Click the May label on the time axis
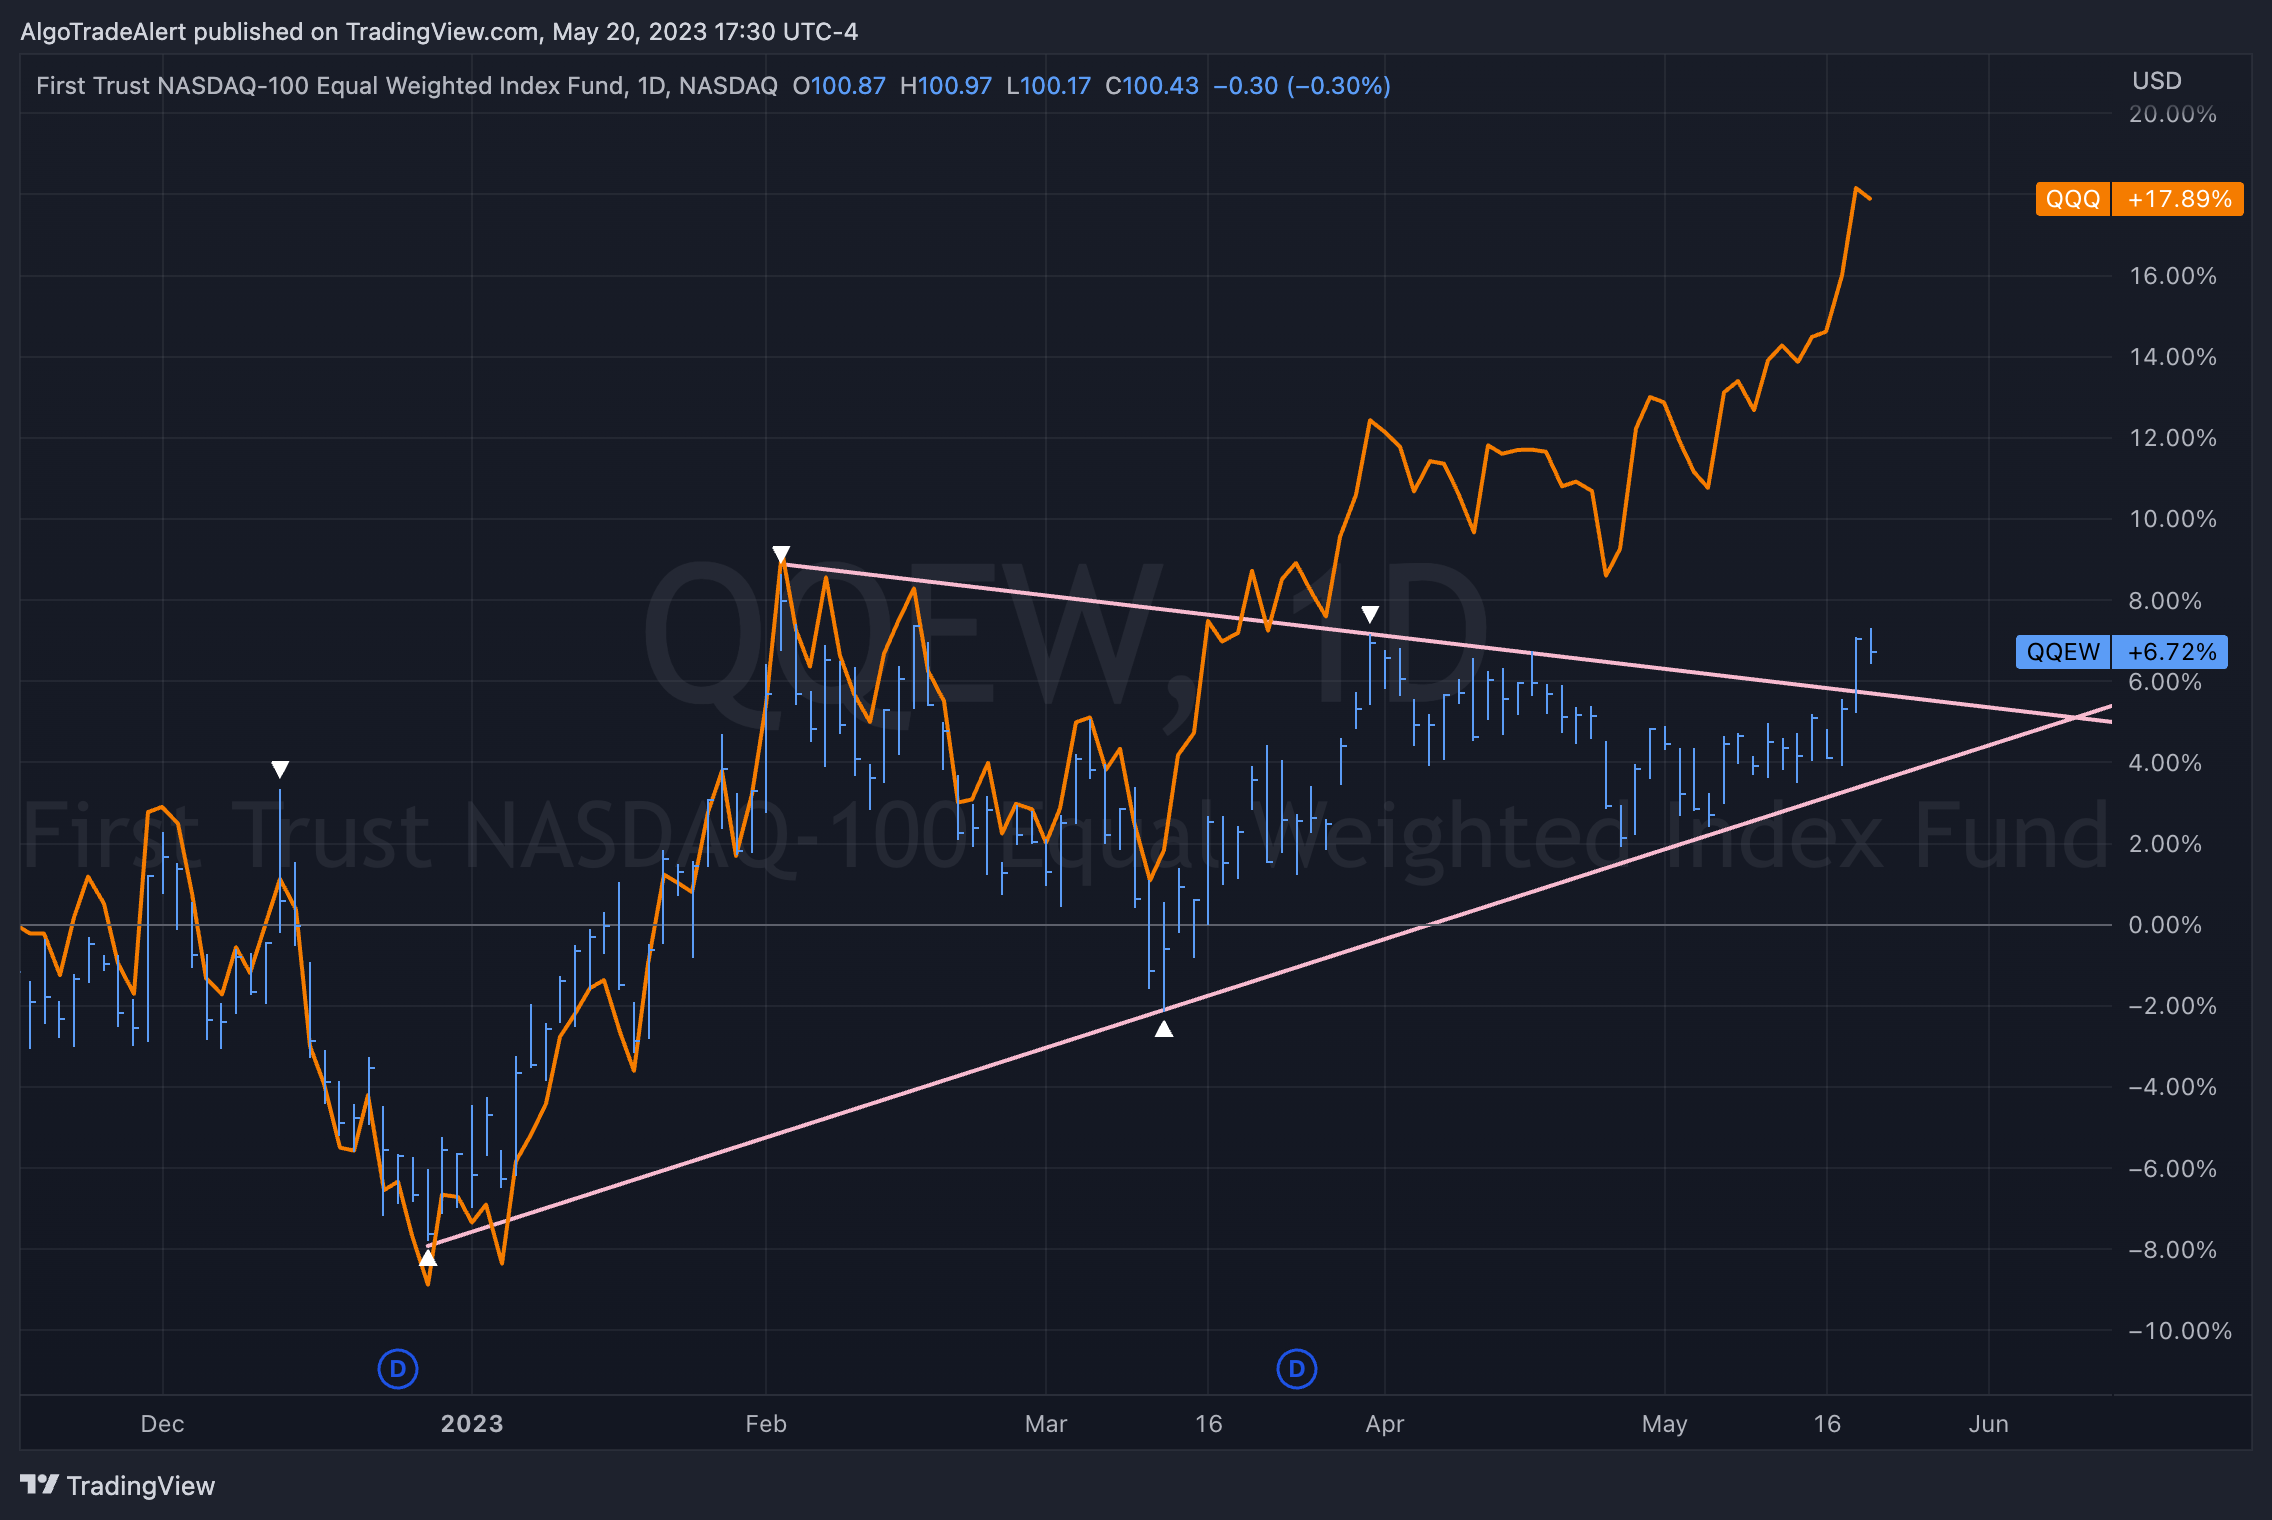The width and height of the screenshot is (2272, 1520). pos(1665,1424)
